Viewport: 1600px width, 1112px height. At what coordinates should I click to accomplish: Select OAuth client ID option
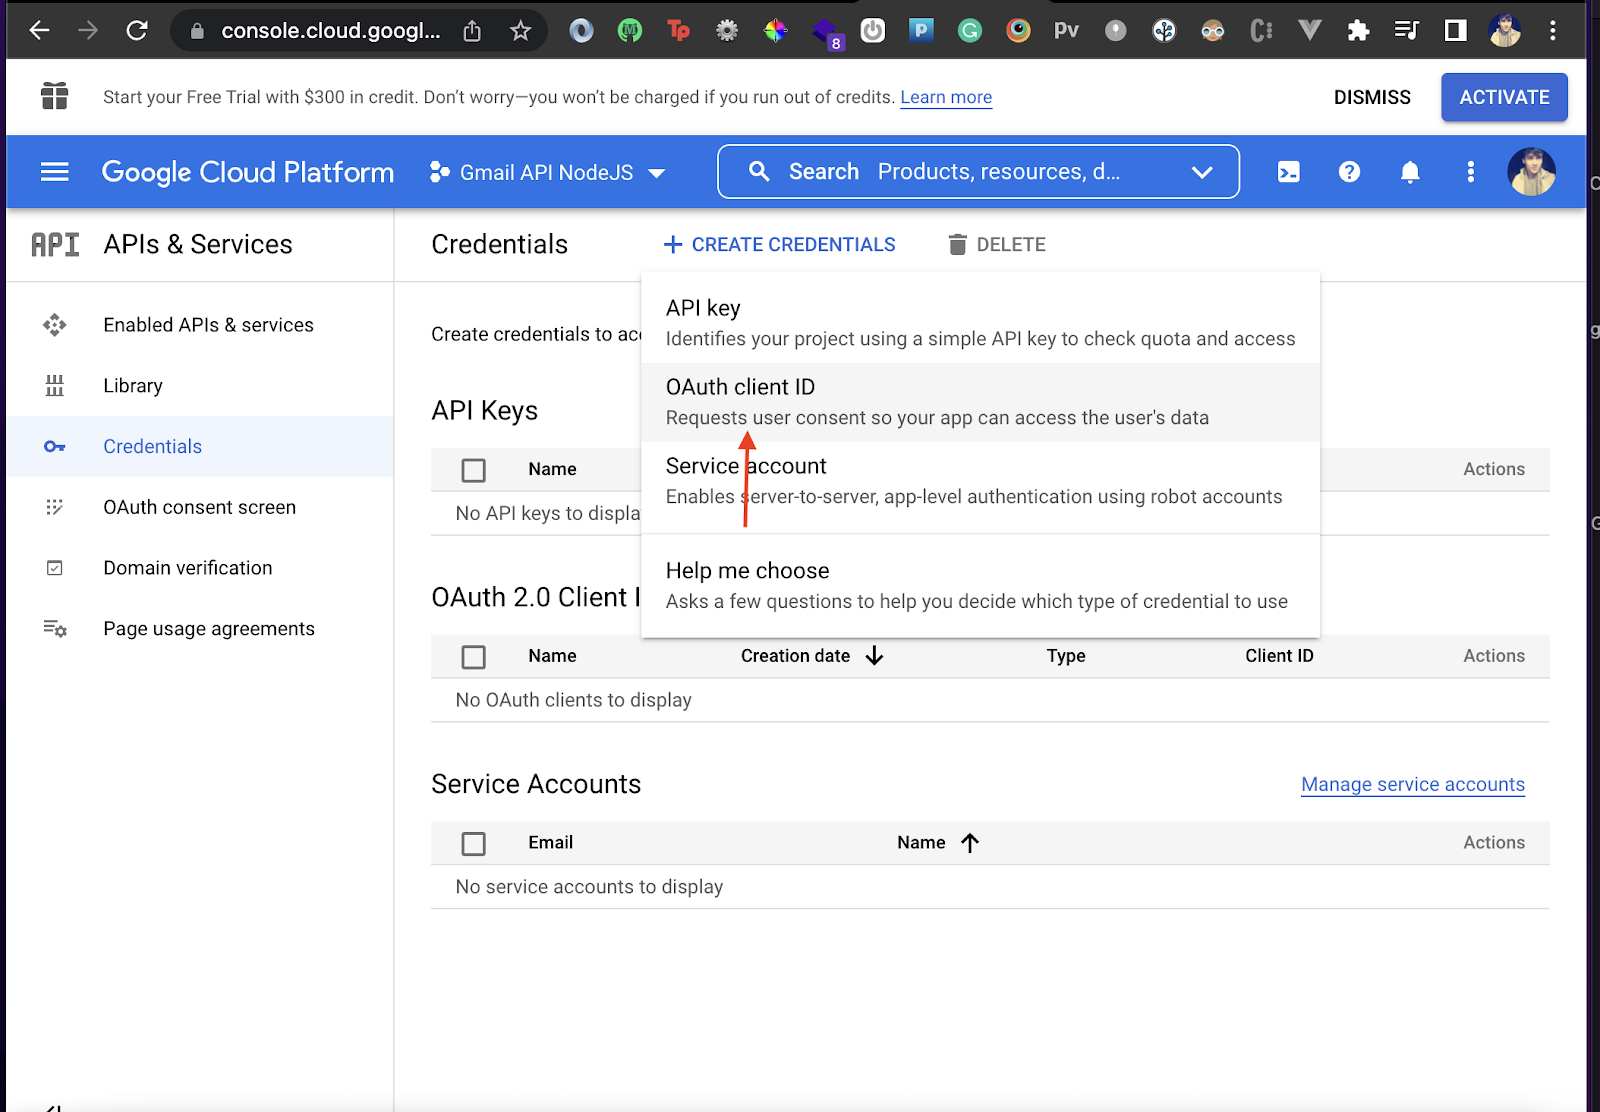pos(980,402)
